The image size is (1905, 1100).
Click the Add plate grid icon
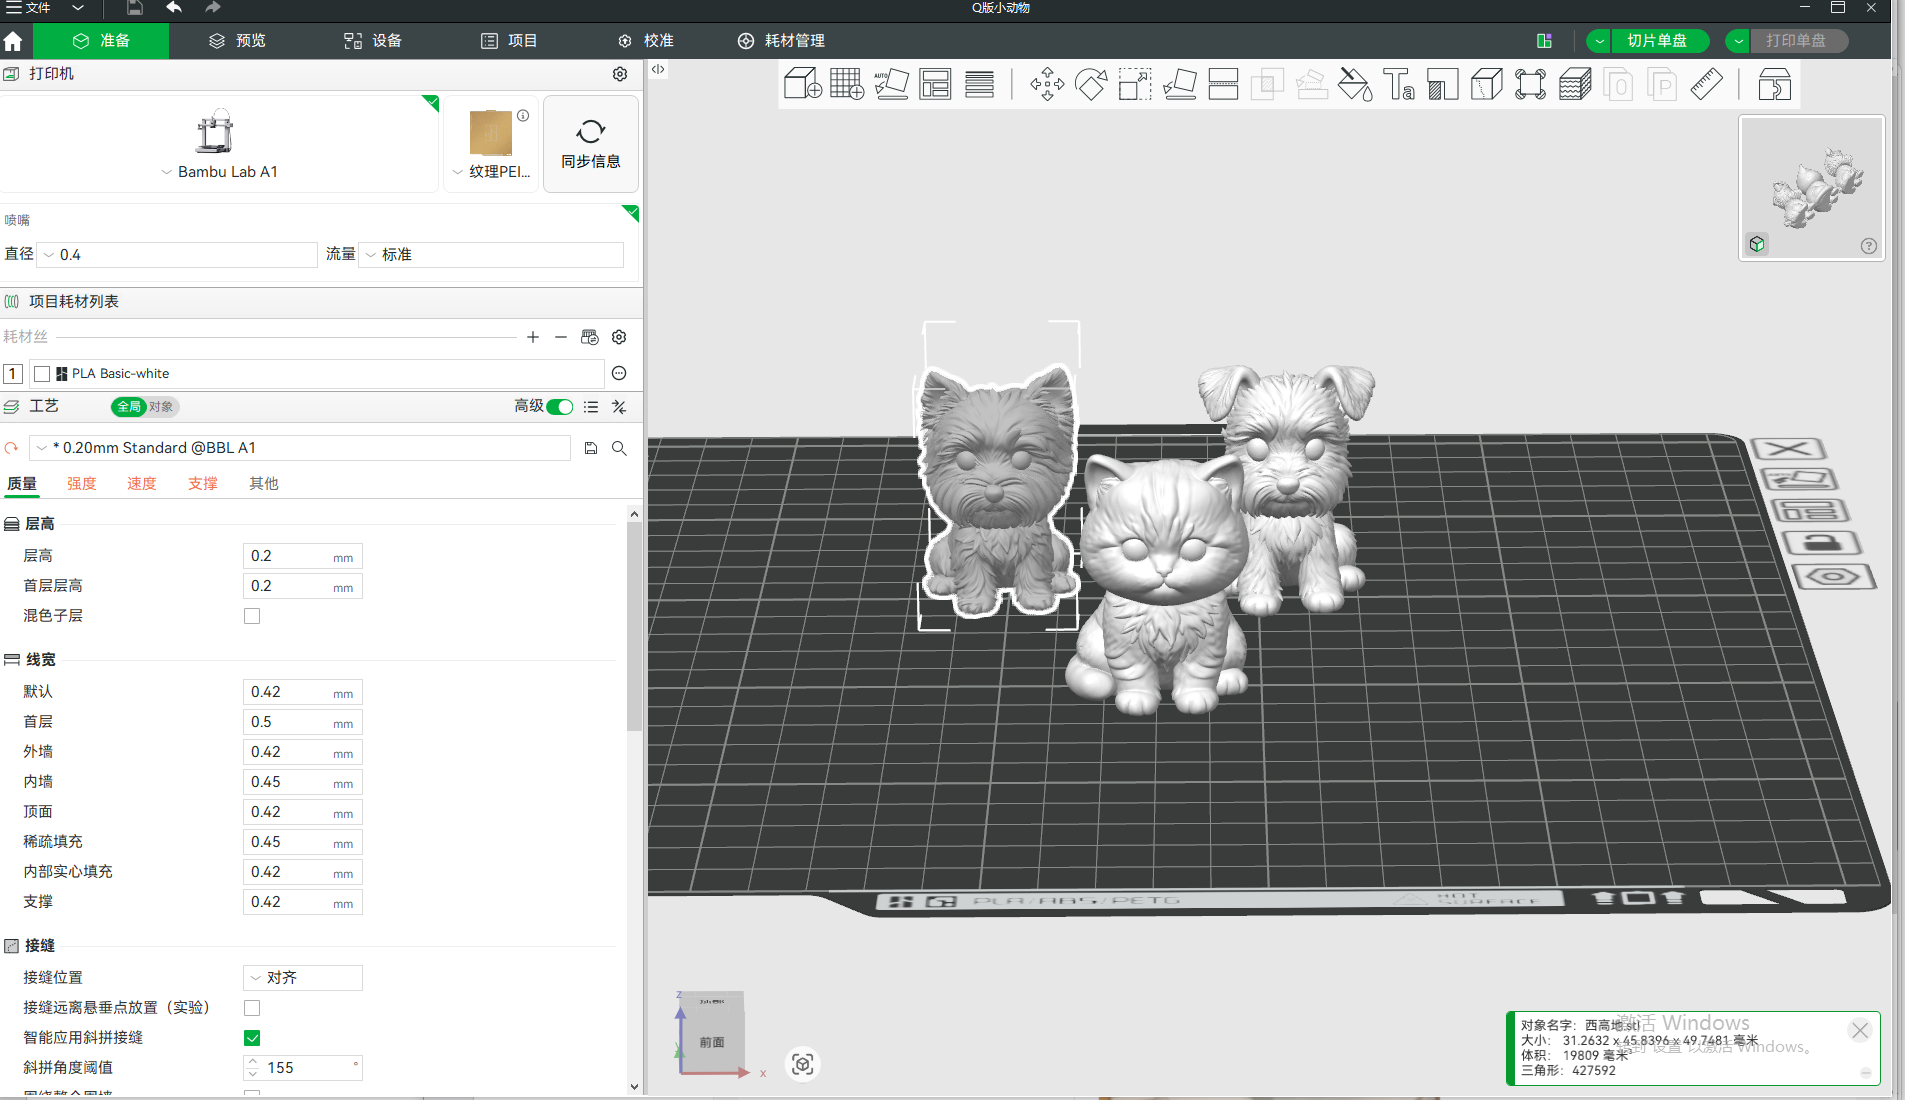pyautogui.click(x=846, y=84)
